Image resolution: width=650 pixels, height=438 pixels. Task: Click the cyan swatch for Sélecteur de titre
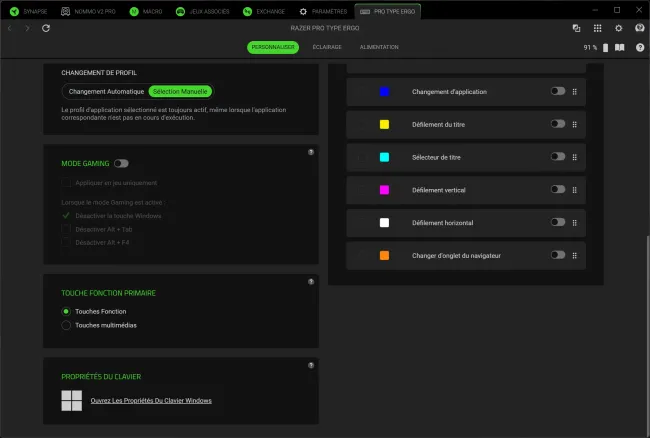coord(384,157)
